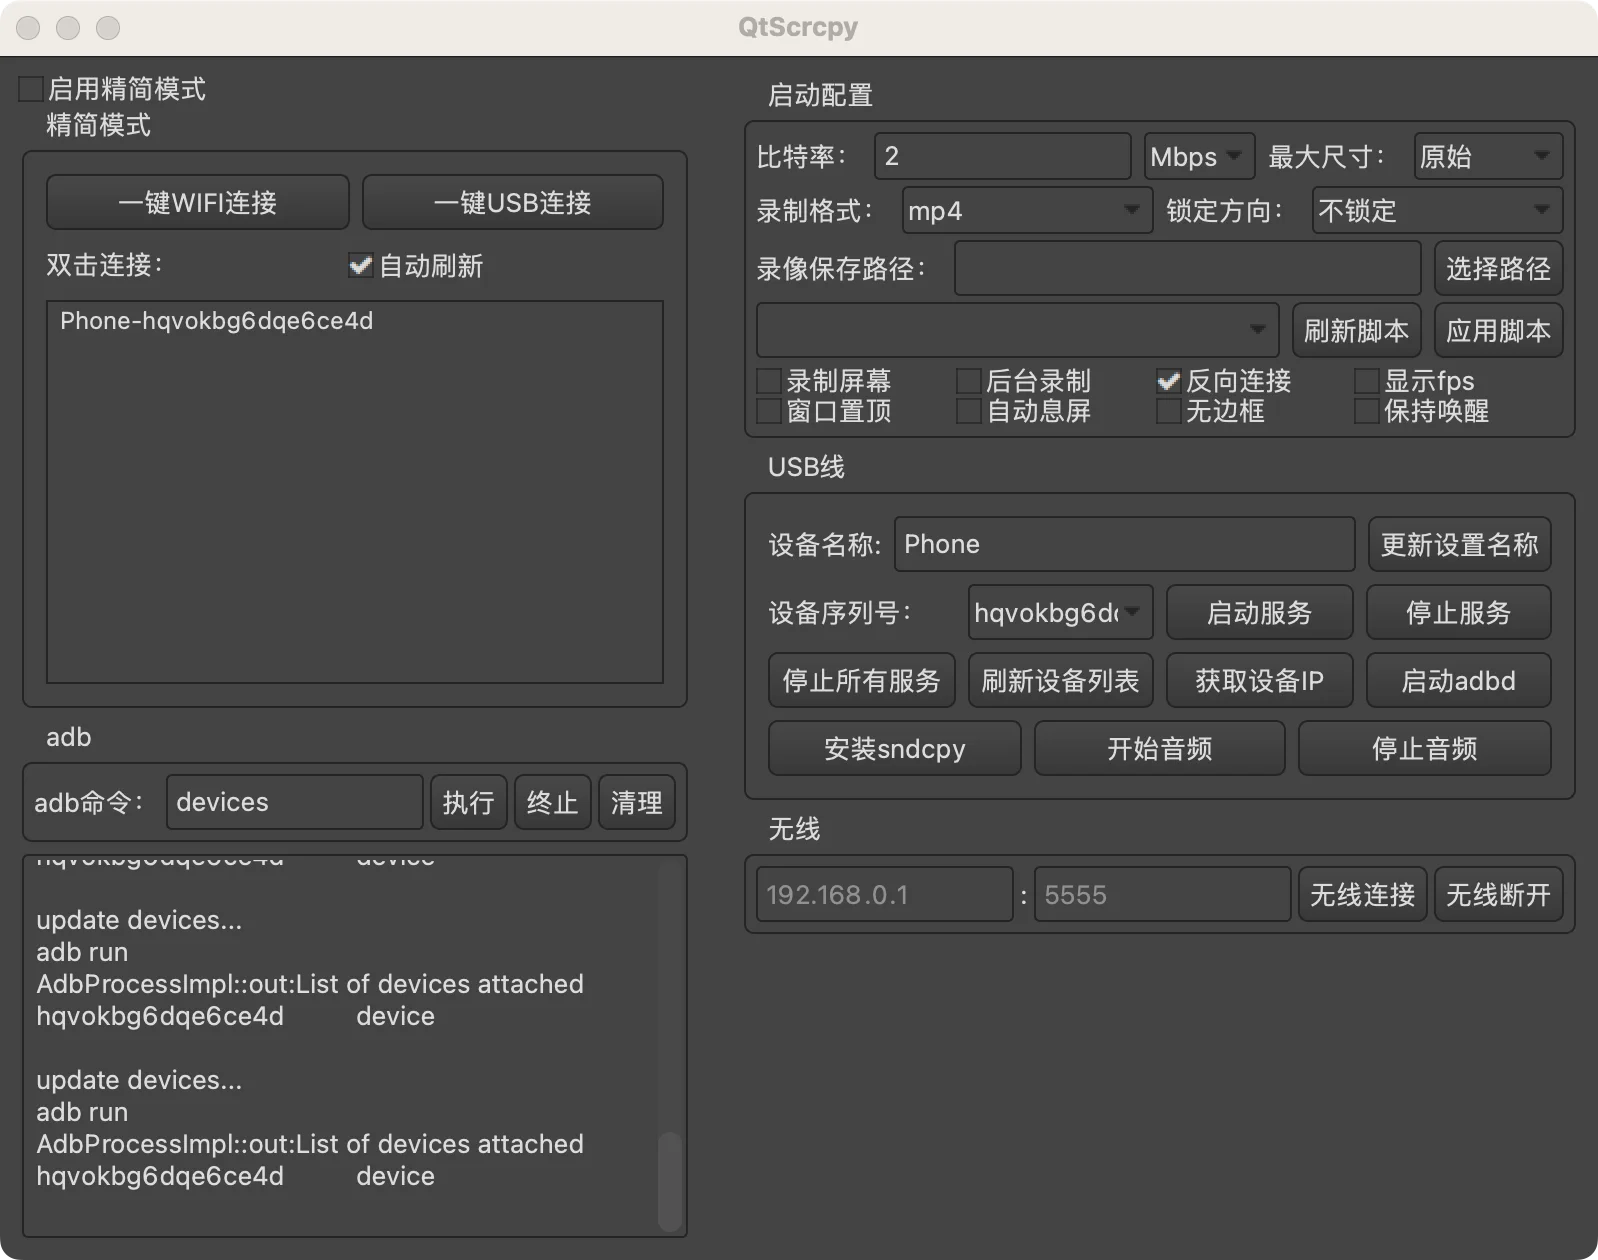Click the 更新设置名称 button
This screenshot has height=1260, width=1598.
point(1459,544)
